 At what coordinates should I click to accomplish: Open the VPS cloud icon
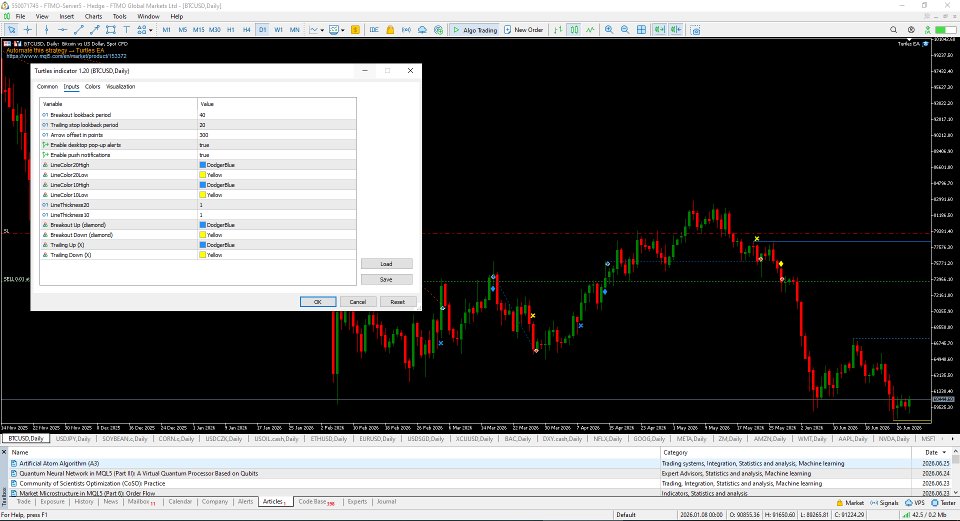click(422, 29)
